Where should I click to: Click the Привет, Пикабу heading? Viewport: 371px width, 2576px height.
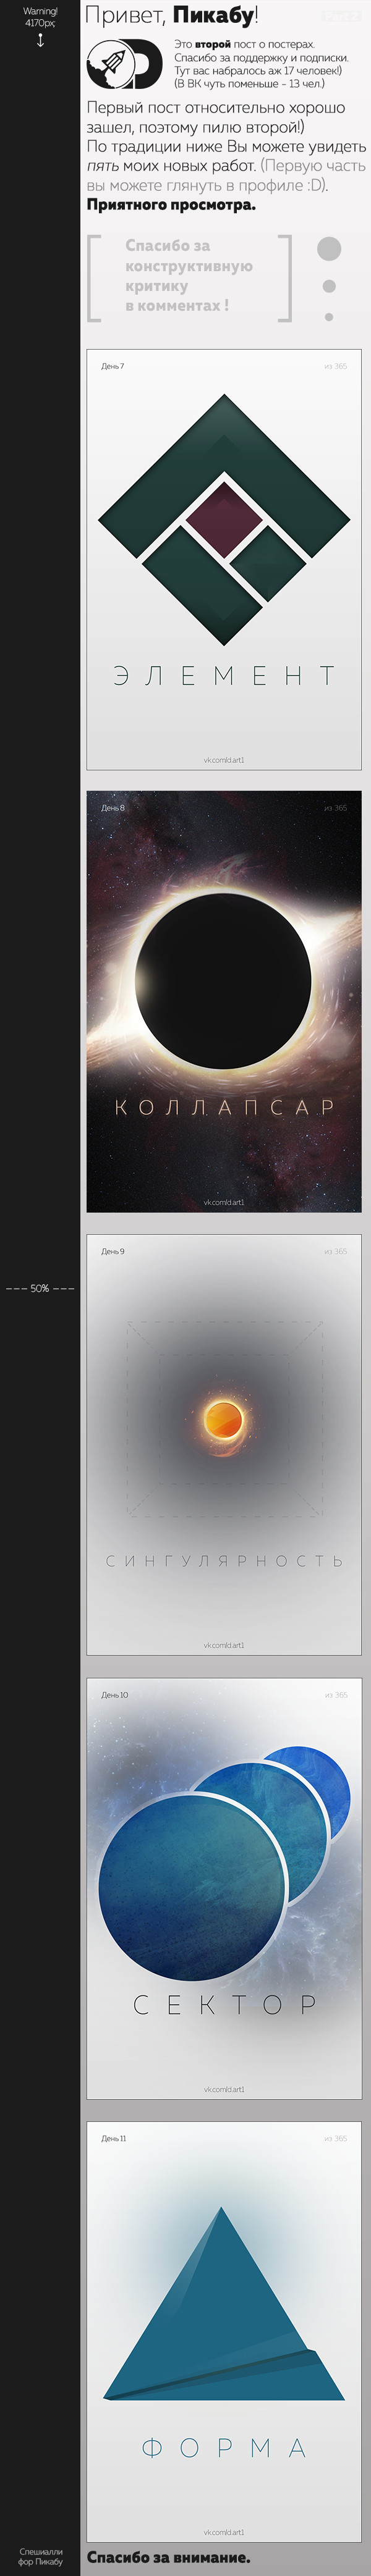point(172,16)
